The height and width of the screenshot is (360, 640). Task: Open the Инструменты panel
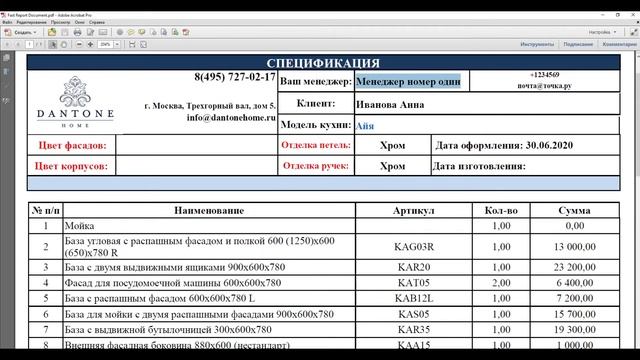(x=537, y=44)
